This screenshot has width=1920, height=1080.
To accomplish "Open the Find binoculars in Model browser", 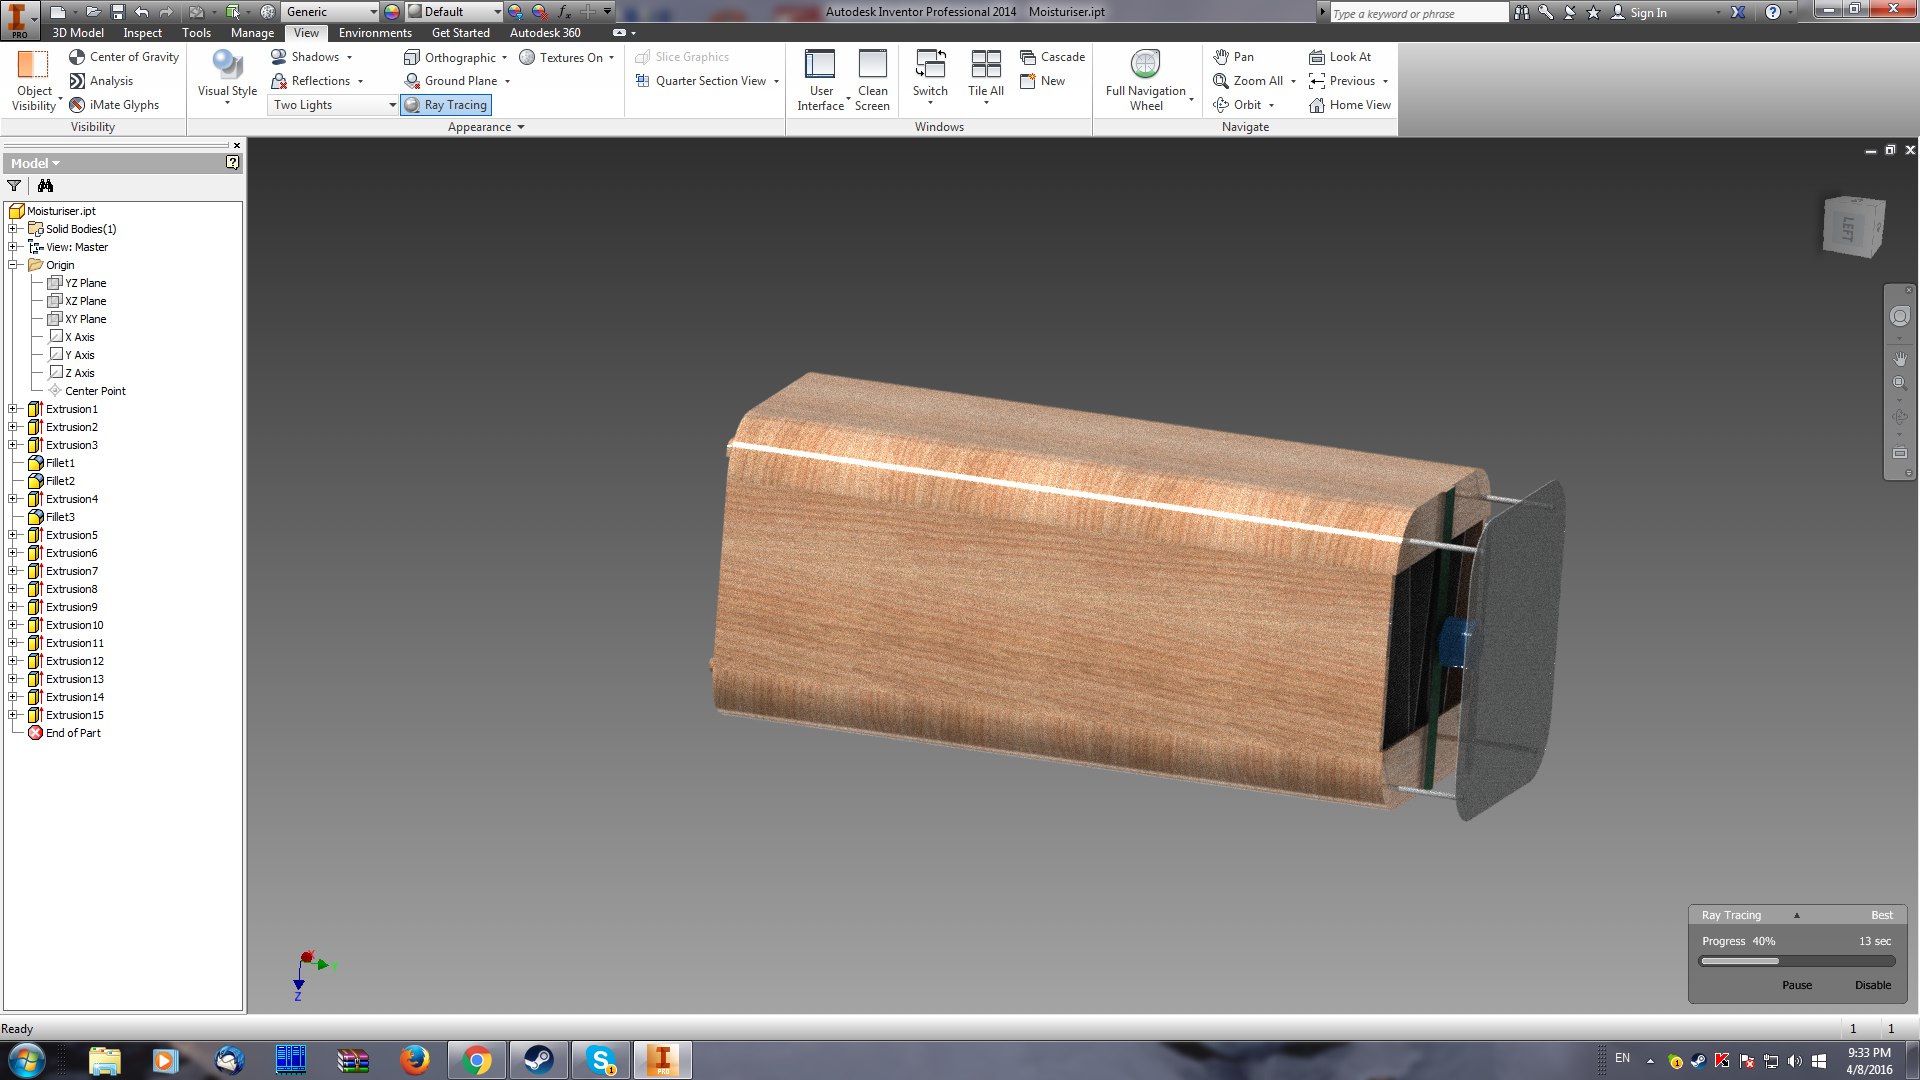I will tap(45, 186).
